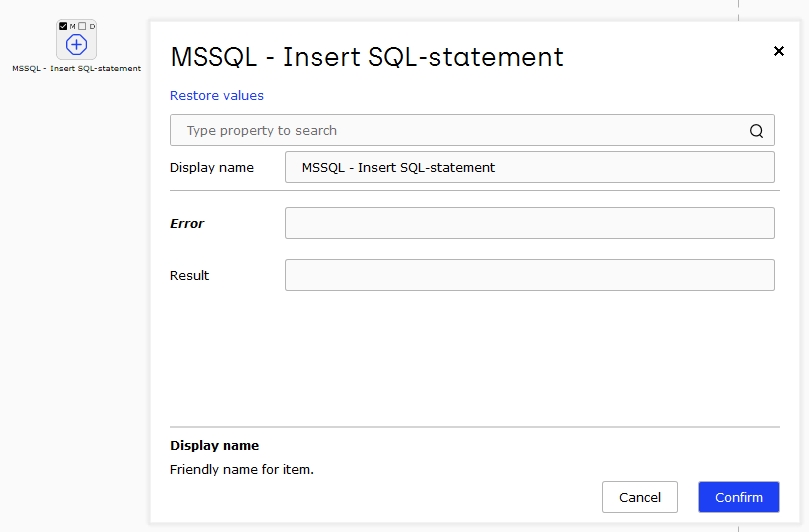The width and height of the screenshot is (809, 532).
Task: Toggle the unchecked D checkbox on node
Action: point(82,26)
